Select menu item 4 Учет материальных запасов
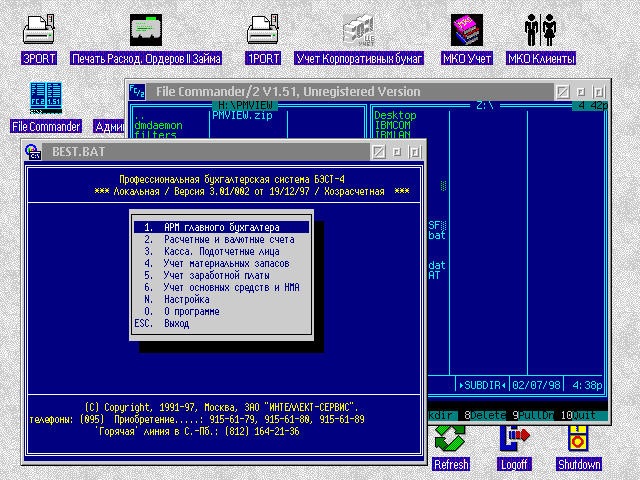 [221, 264]
